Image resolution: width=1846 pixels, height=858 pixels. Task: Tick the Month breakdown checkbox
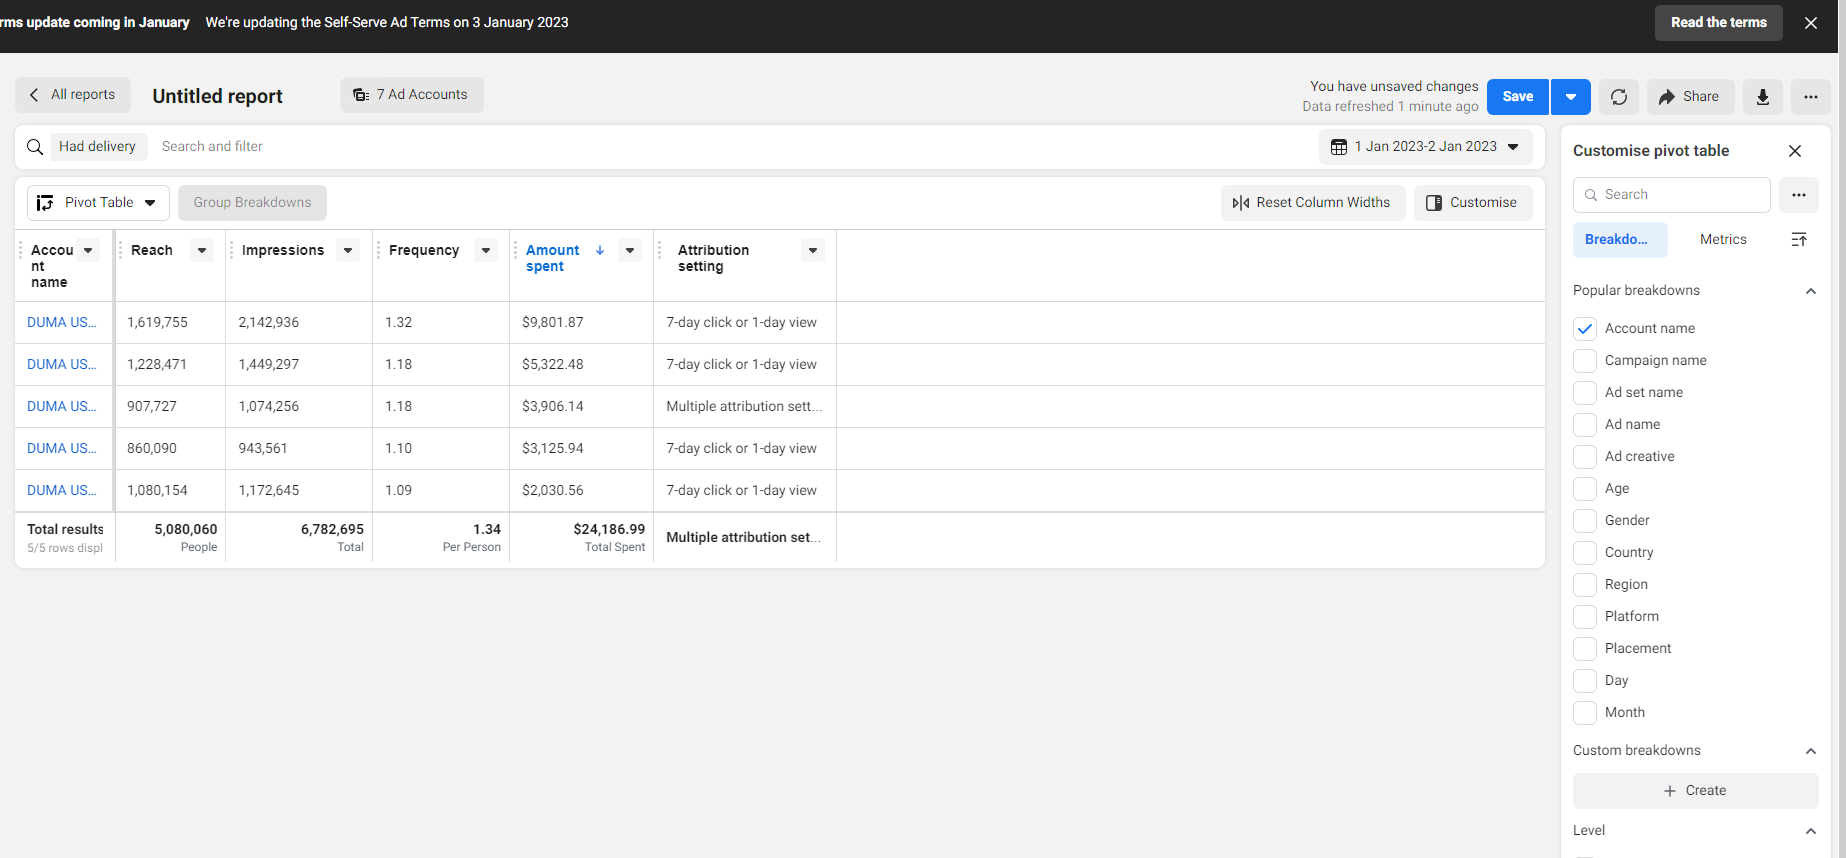[x=1585, y=713]
